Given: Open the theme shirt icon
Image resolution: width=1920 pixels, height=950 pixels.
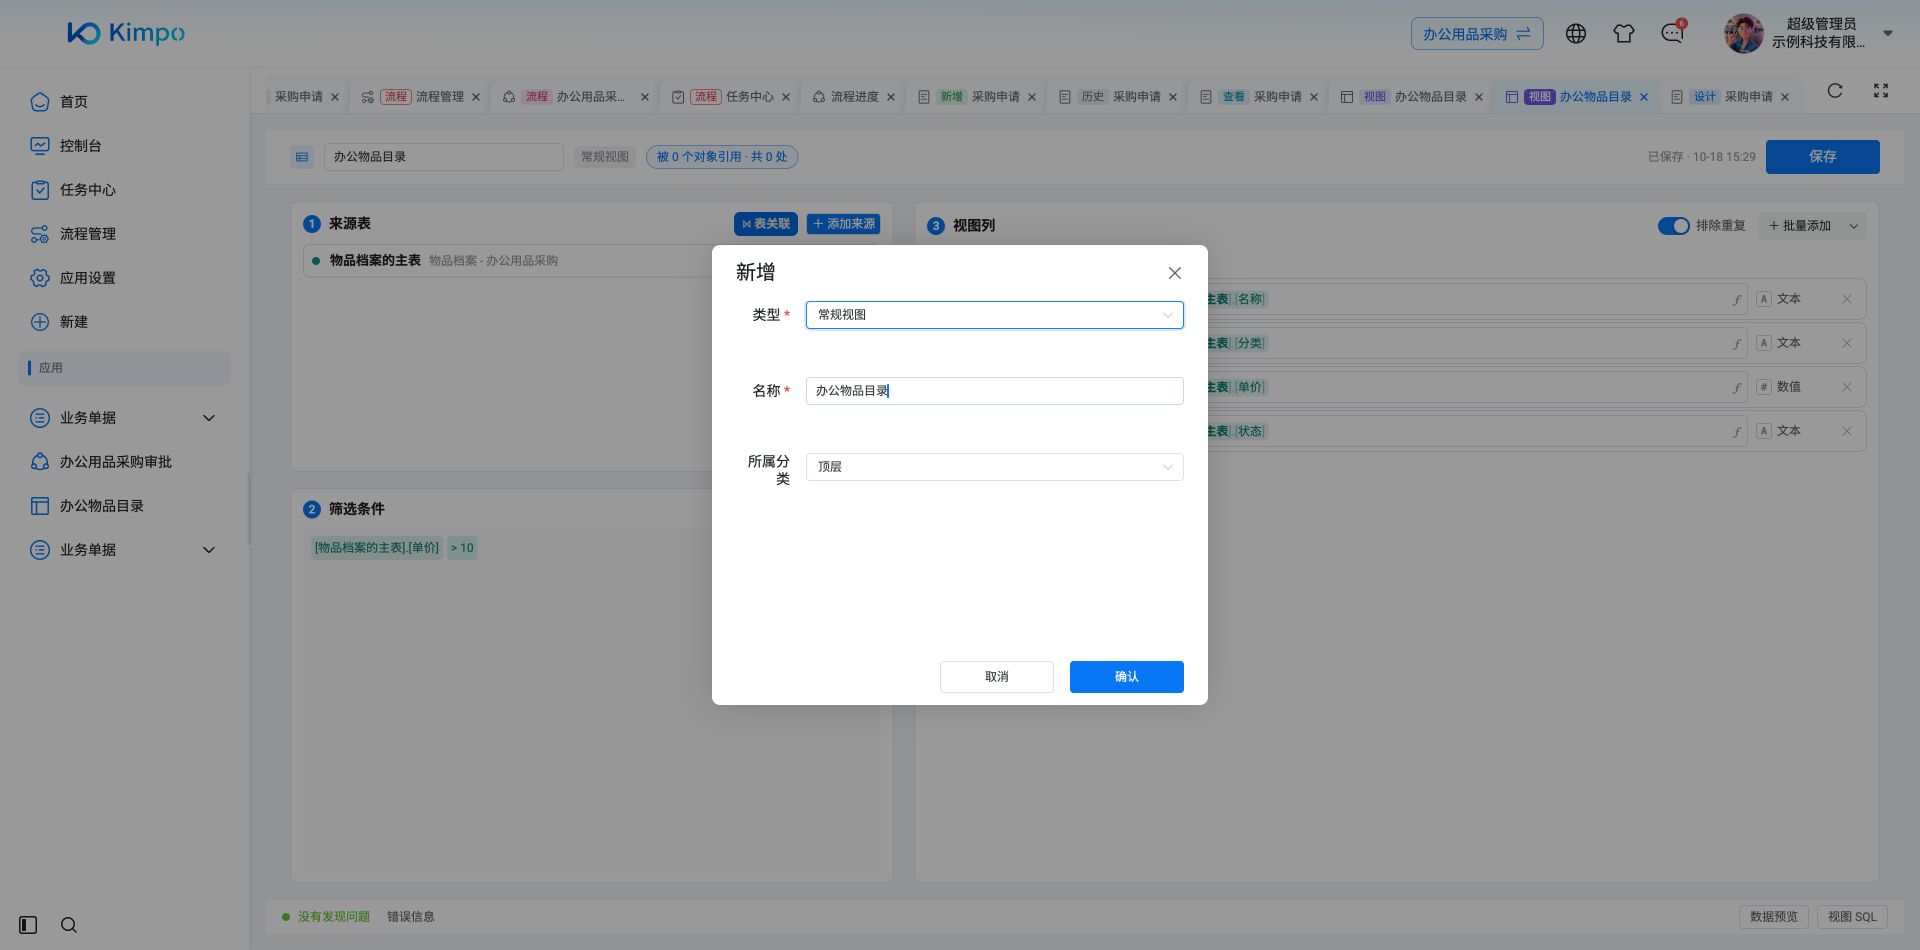Looking at the screenshot, I should 1624,34.
